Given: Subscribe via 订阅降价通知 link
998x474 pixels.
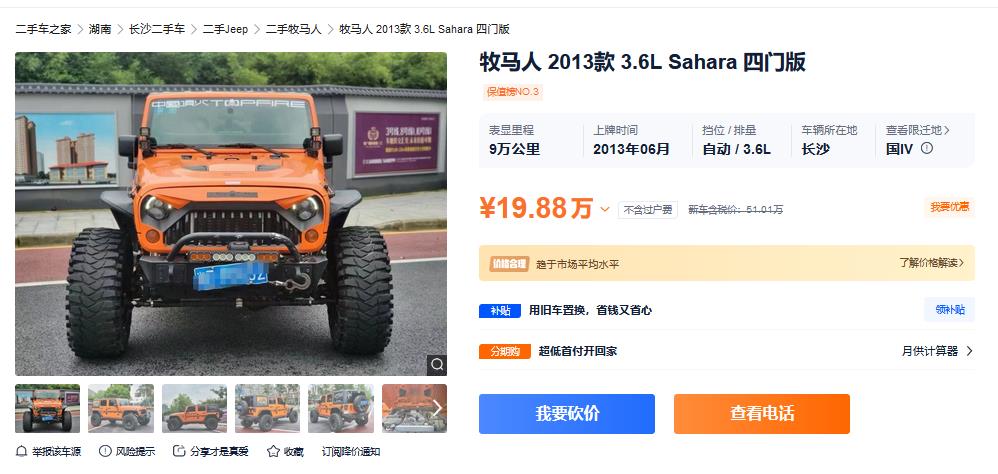Looking at the screenshot, I should tap(351, 452).
